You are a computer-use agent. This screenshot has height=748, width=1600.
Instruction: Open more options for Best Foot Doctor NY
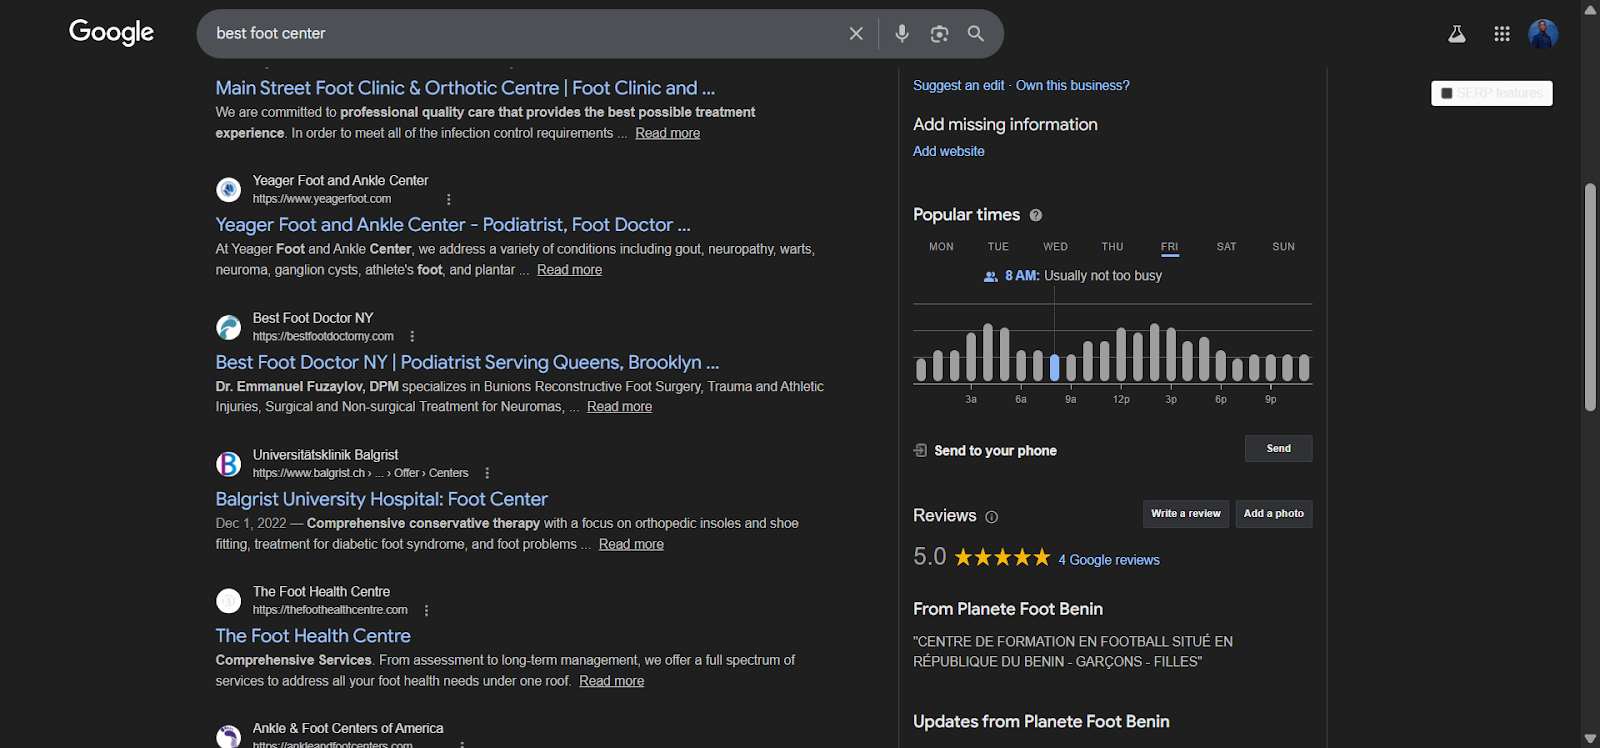[412, 336]
